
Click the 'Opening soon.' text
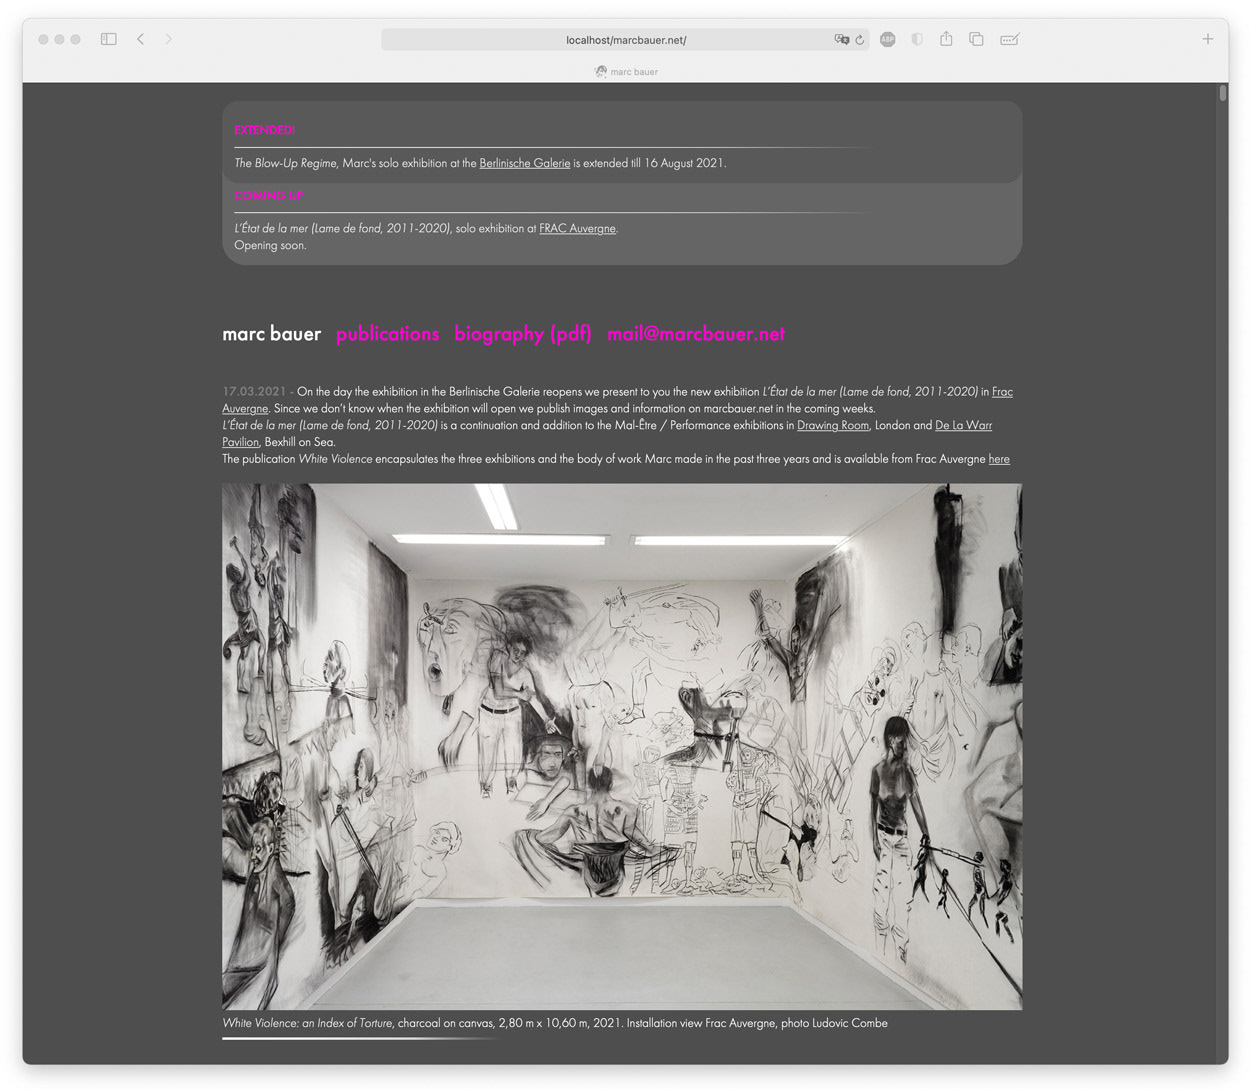tap(270, 246)
